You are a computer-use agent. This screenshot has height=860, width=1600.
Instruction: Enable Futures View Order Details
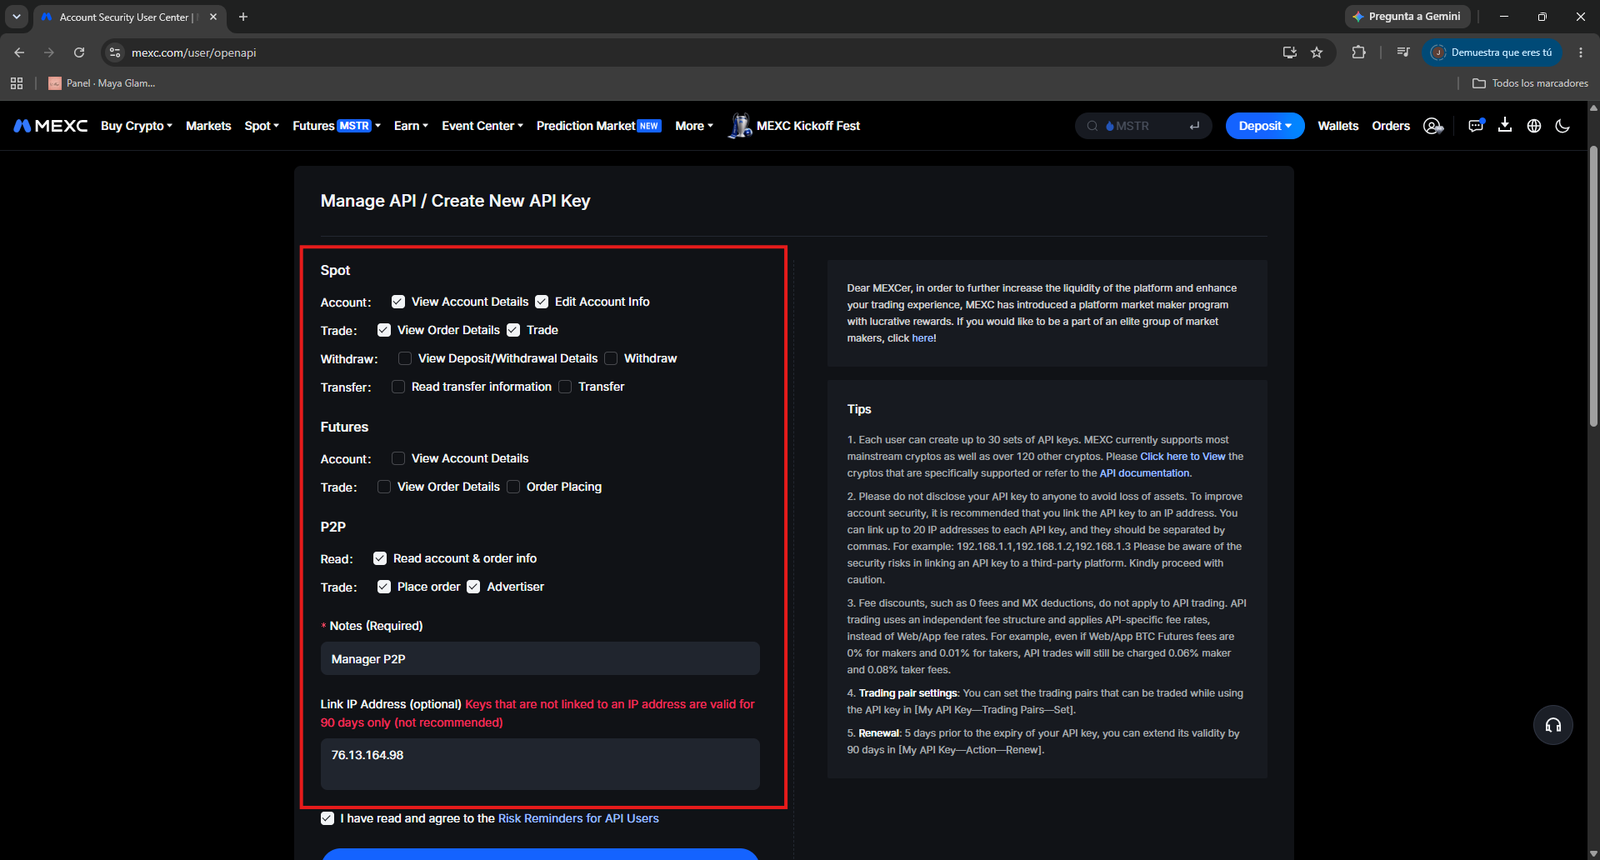pyautogui.click(x=384, y=487)
